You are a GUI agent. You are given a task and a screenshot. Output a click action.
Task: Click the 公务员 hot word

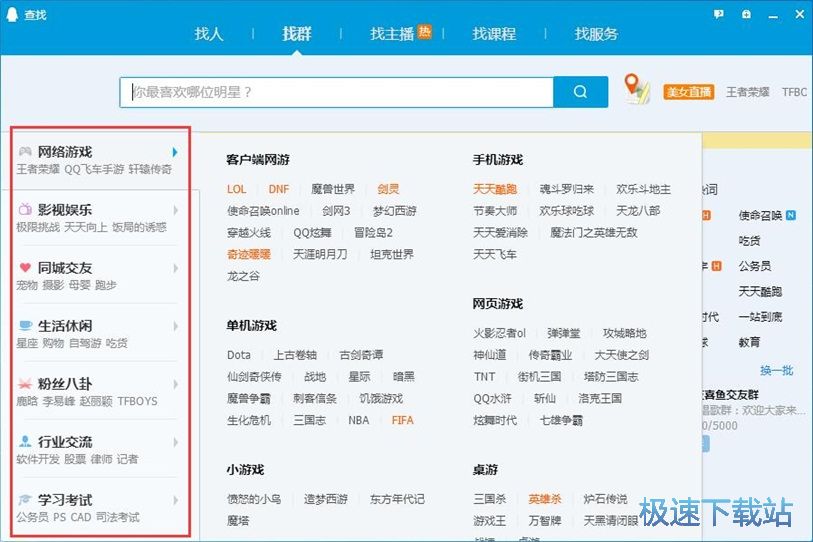(755, 266)
